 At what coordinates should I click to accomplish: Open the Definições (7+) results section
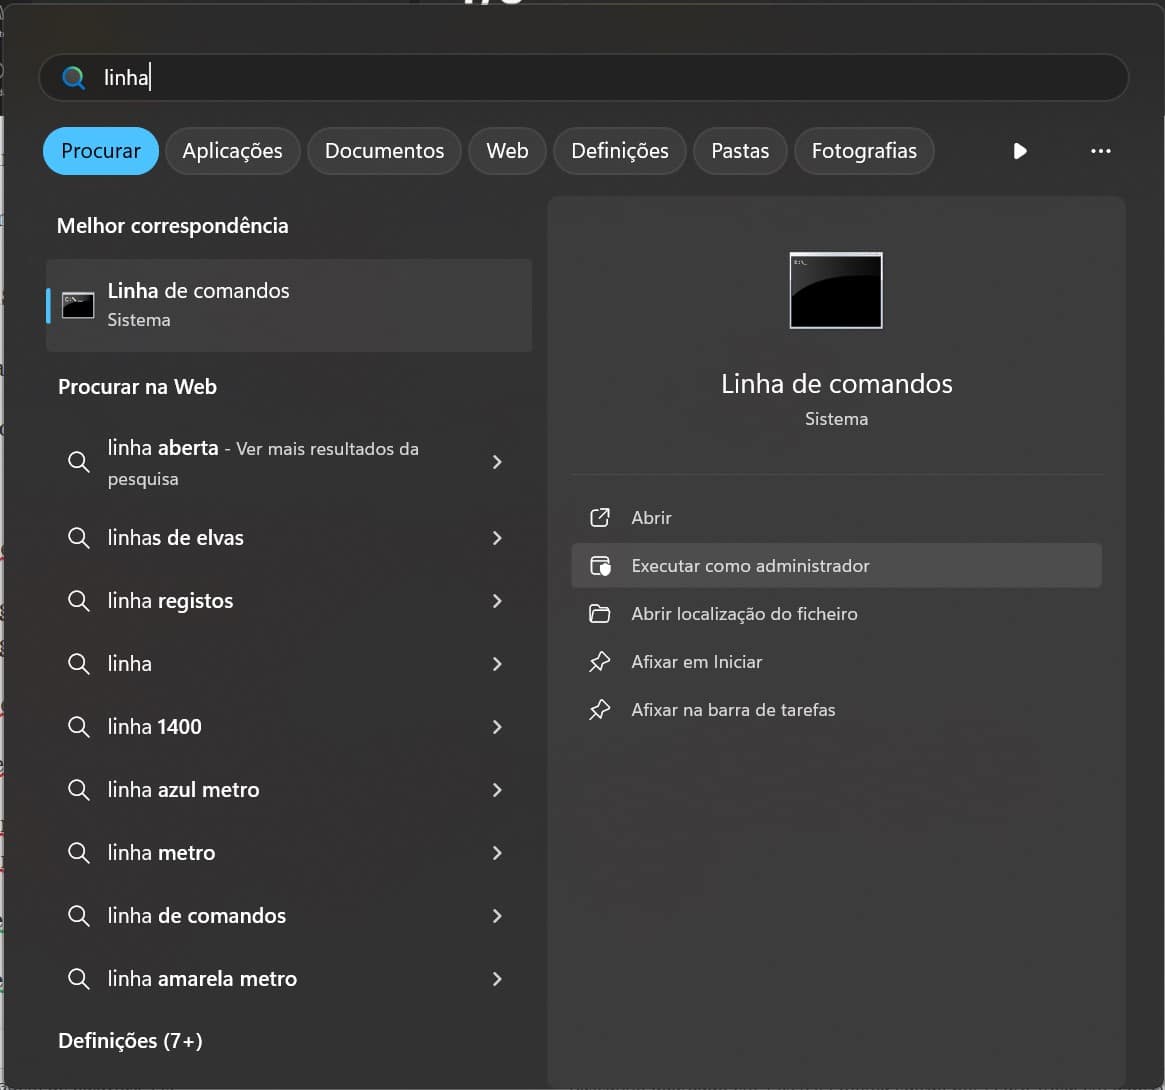pos(130,1041)
